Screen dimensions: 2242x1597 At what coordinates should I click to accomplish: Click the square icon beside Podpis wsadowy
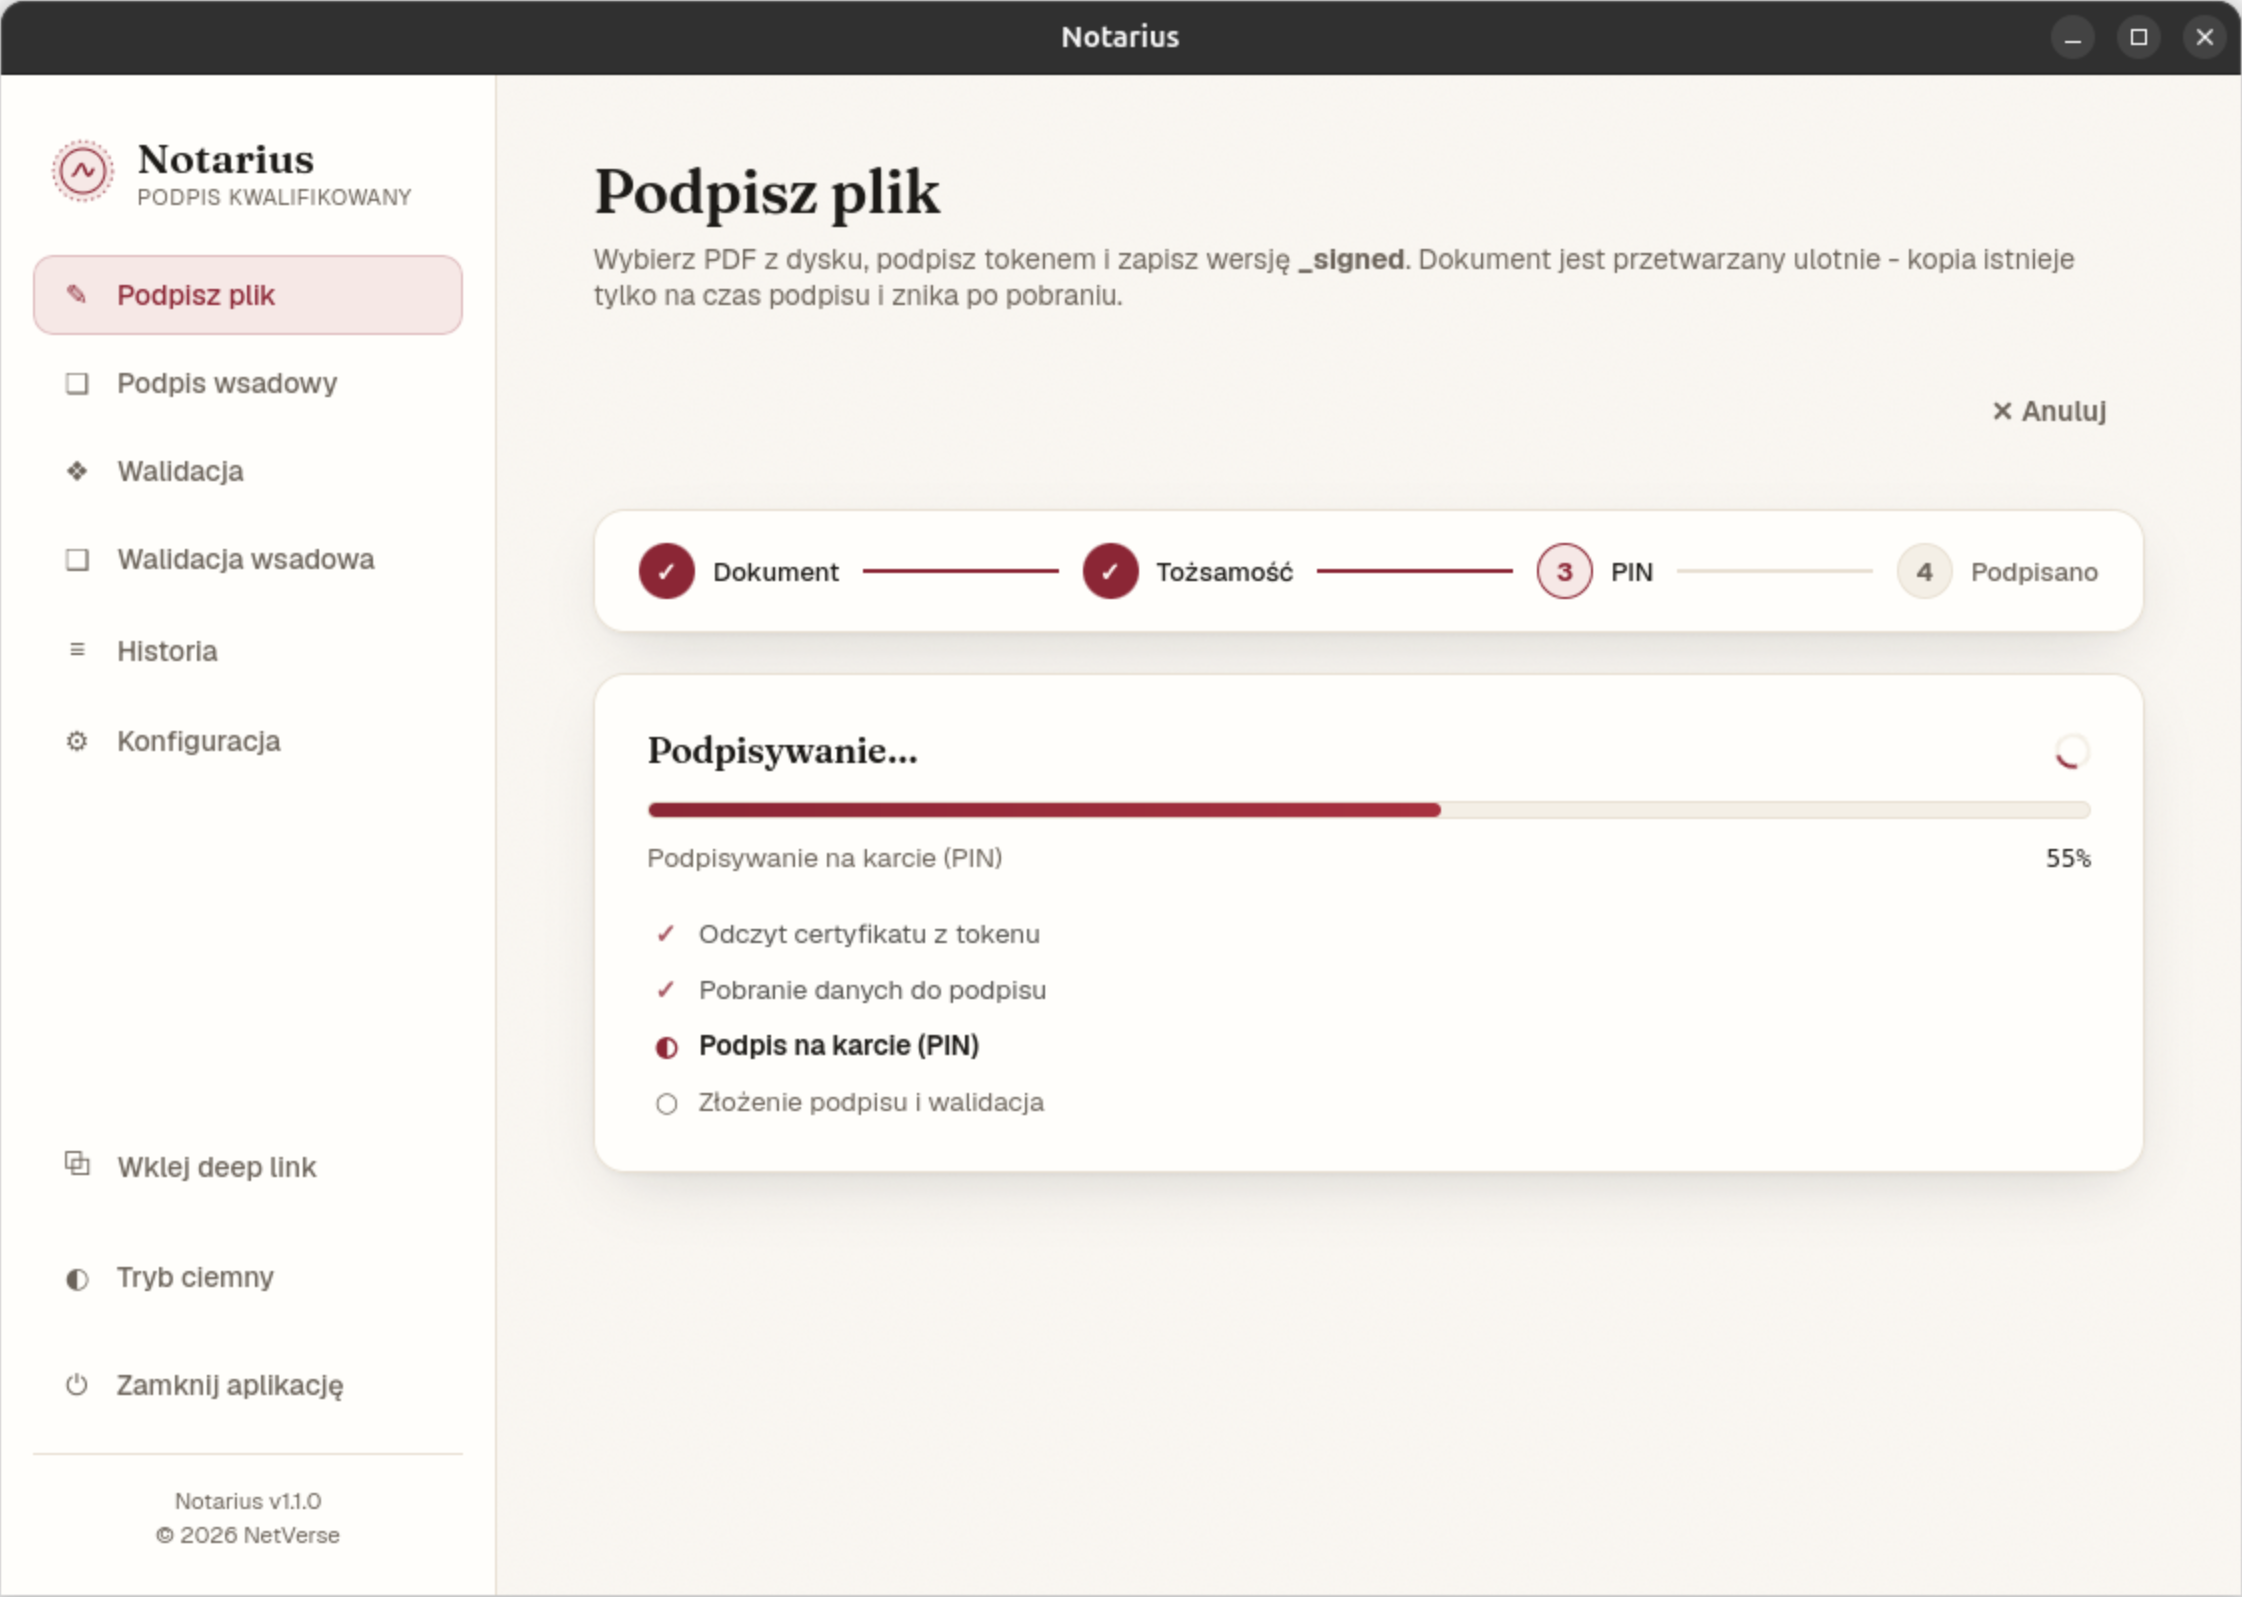click(77, 383)
